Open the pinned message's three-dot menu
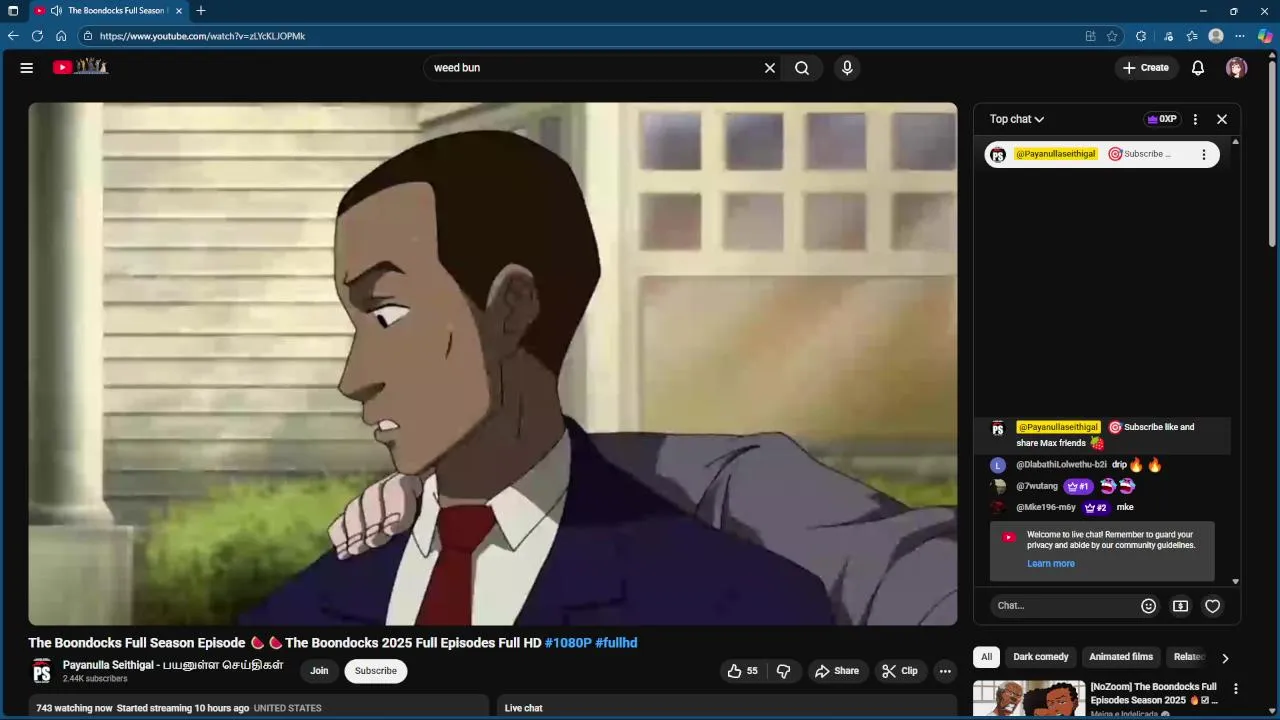 (1203, 154)
